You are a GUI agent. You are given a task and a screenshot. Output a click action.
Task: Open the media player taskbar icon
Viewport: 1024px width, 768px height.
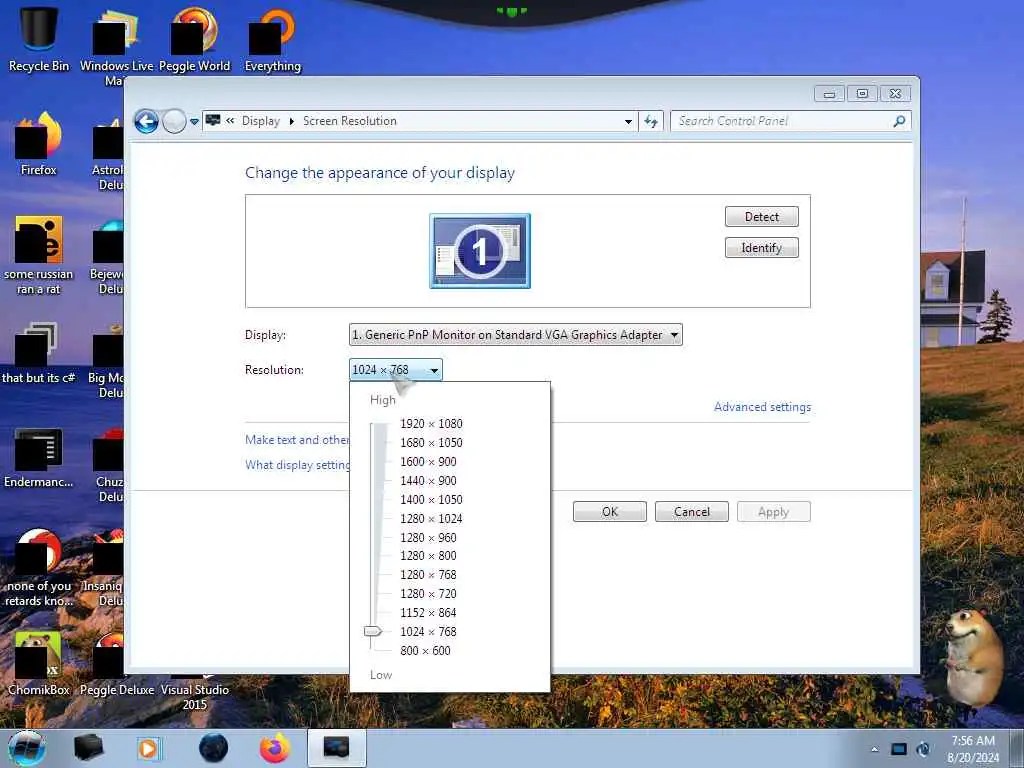149,748
